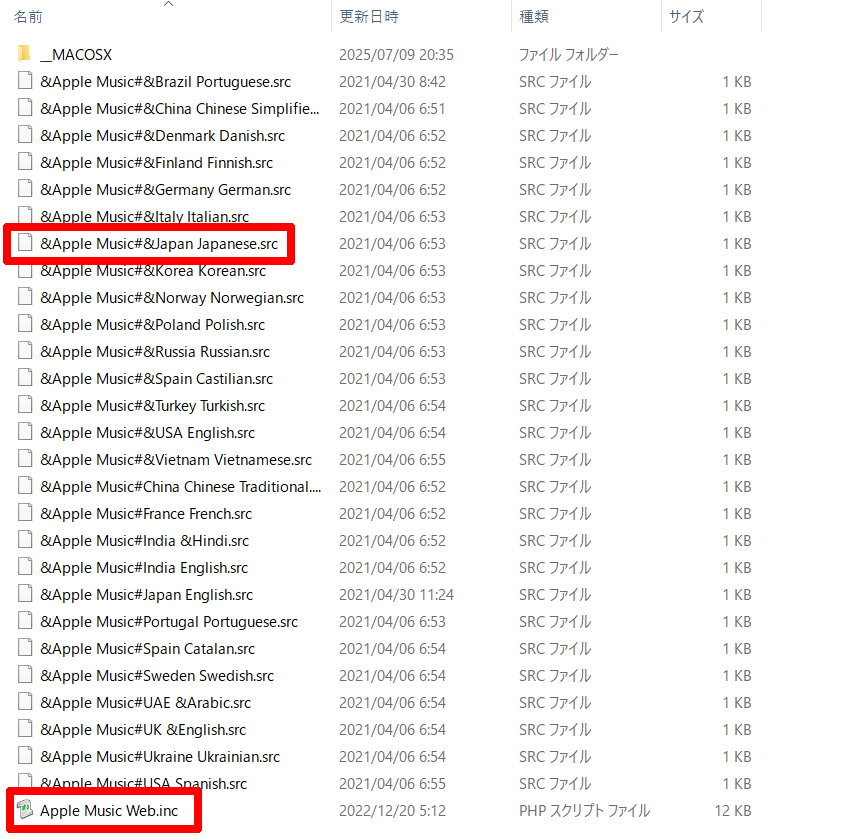This screenshot has width=847, height=840.
Task: Click the USA English.src file icon
Action: [x=25, y=432]
